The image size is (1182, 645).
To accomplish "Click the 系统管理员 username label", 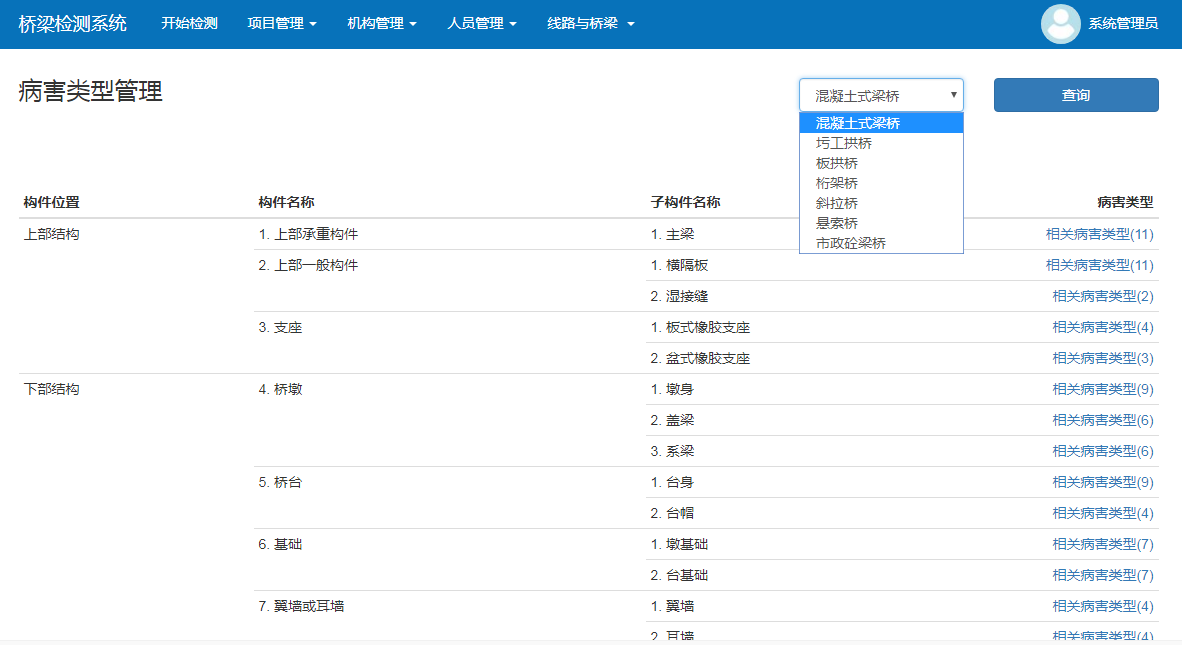I will 1123,24.
